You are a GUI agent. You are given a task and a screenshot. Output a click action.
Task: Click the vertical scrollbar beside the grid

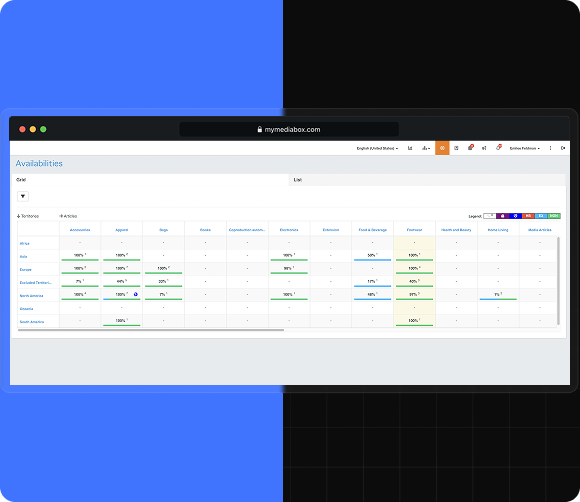pos(558,280)
